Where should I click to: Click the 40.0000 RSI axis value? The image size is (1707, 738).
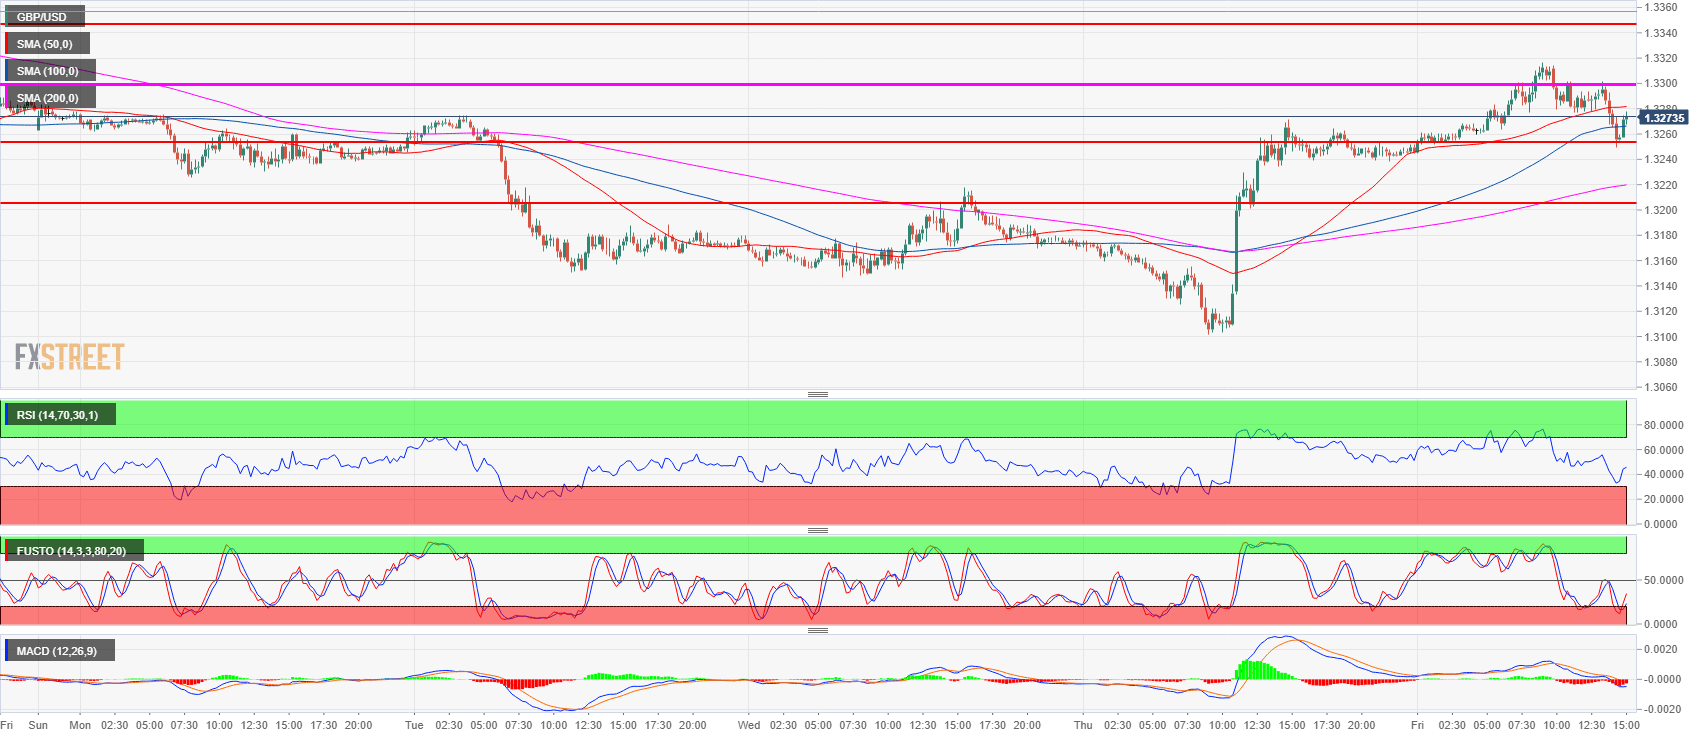(x=1664, y=474)
